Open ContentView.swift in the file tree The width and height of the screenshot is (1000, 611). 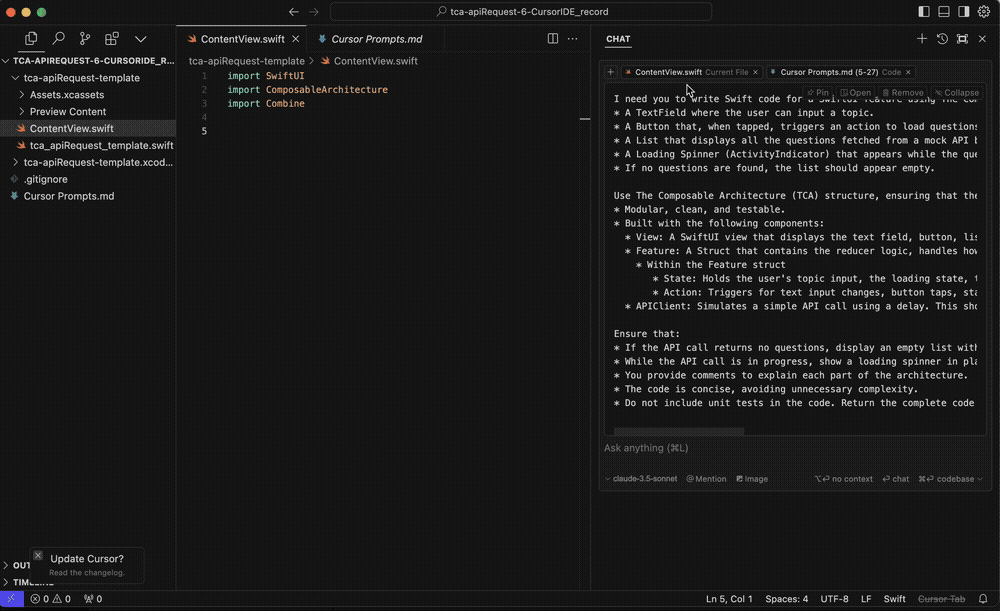(88, 128)
